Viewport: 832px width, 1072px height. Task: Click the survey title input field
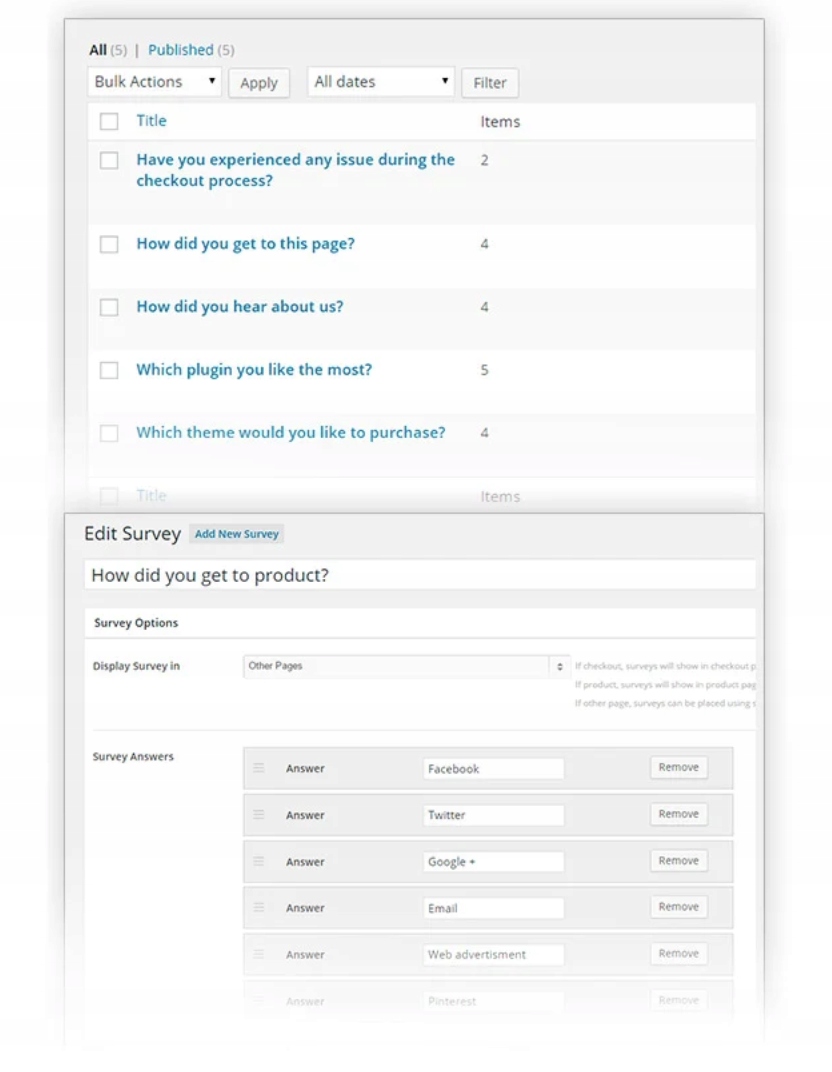coord(420,576)
